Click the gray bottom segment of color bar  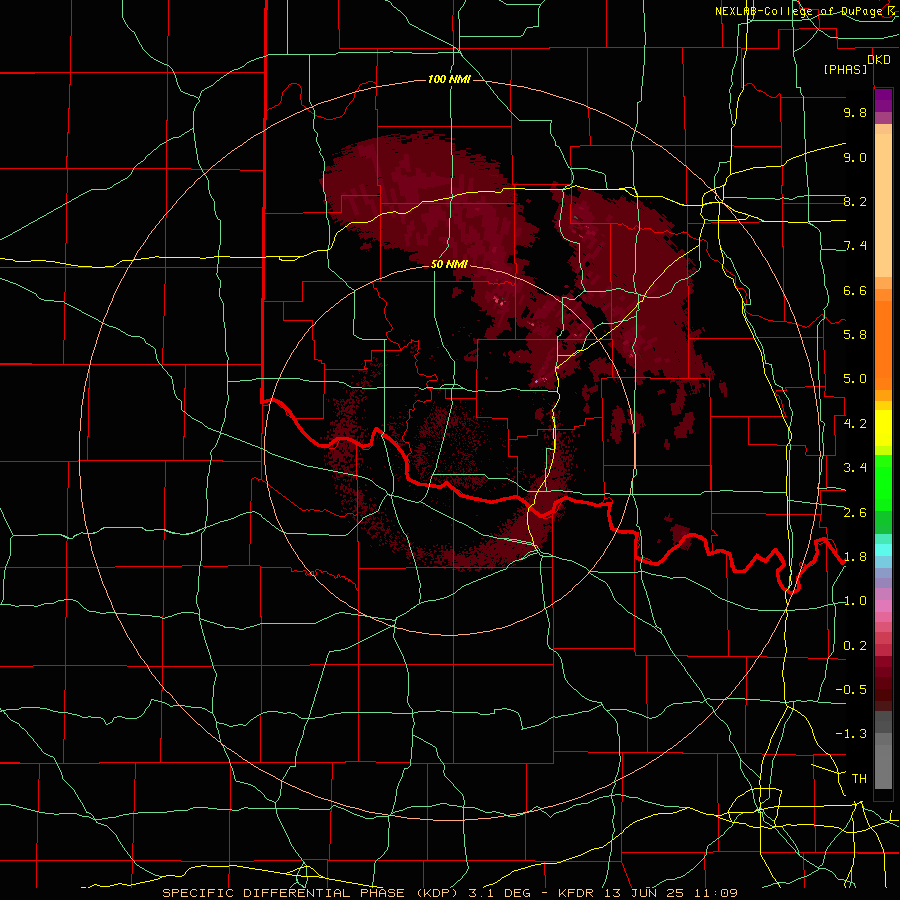(883, 766)
